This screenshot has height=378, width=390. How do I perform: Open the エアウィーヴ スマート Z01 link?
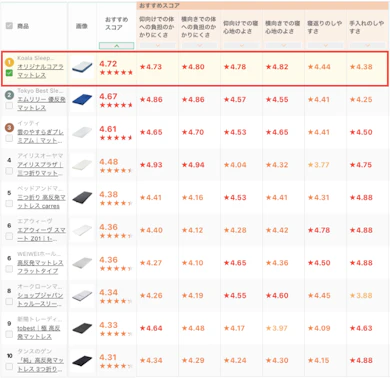[x=41, y=234]
